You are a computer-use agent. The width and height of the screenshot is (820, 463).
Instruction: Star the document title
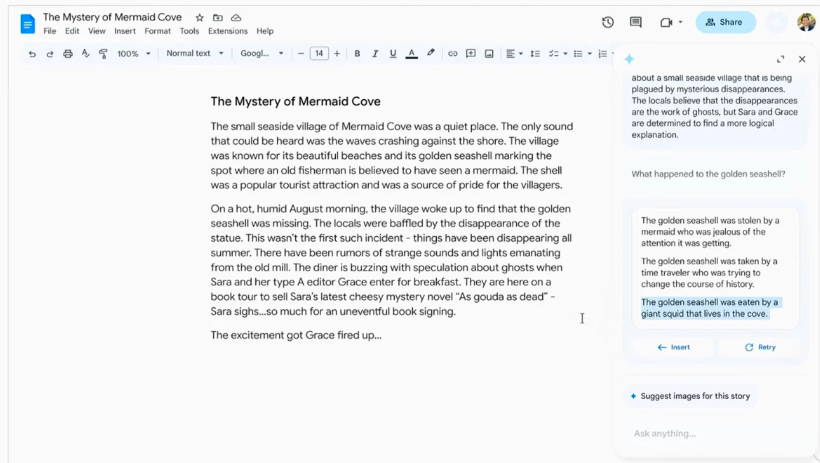tap(199, 18)
